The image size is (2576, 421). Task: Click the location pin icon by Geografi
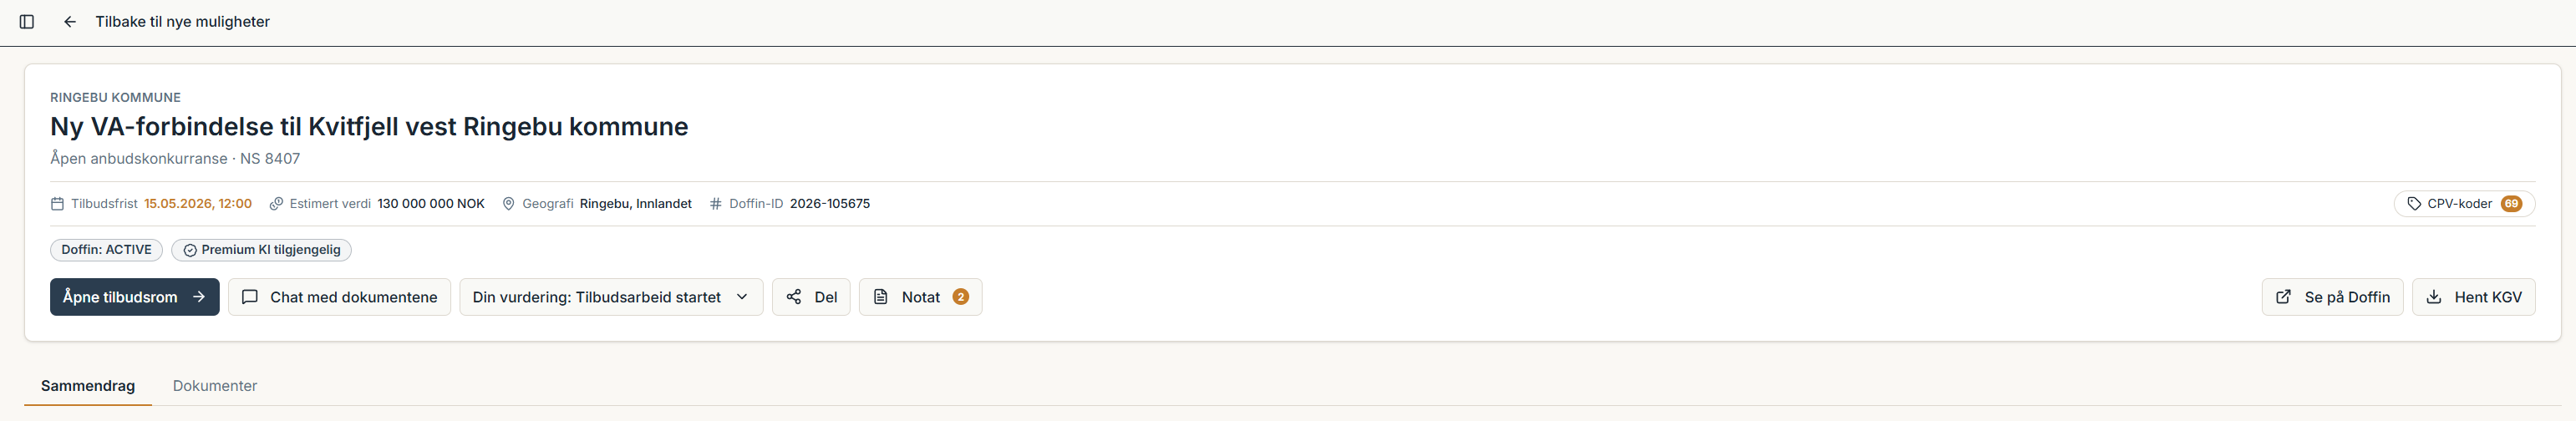coord(508,204)
